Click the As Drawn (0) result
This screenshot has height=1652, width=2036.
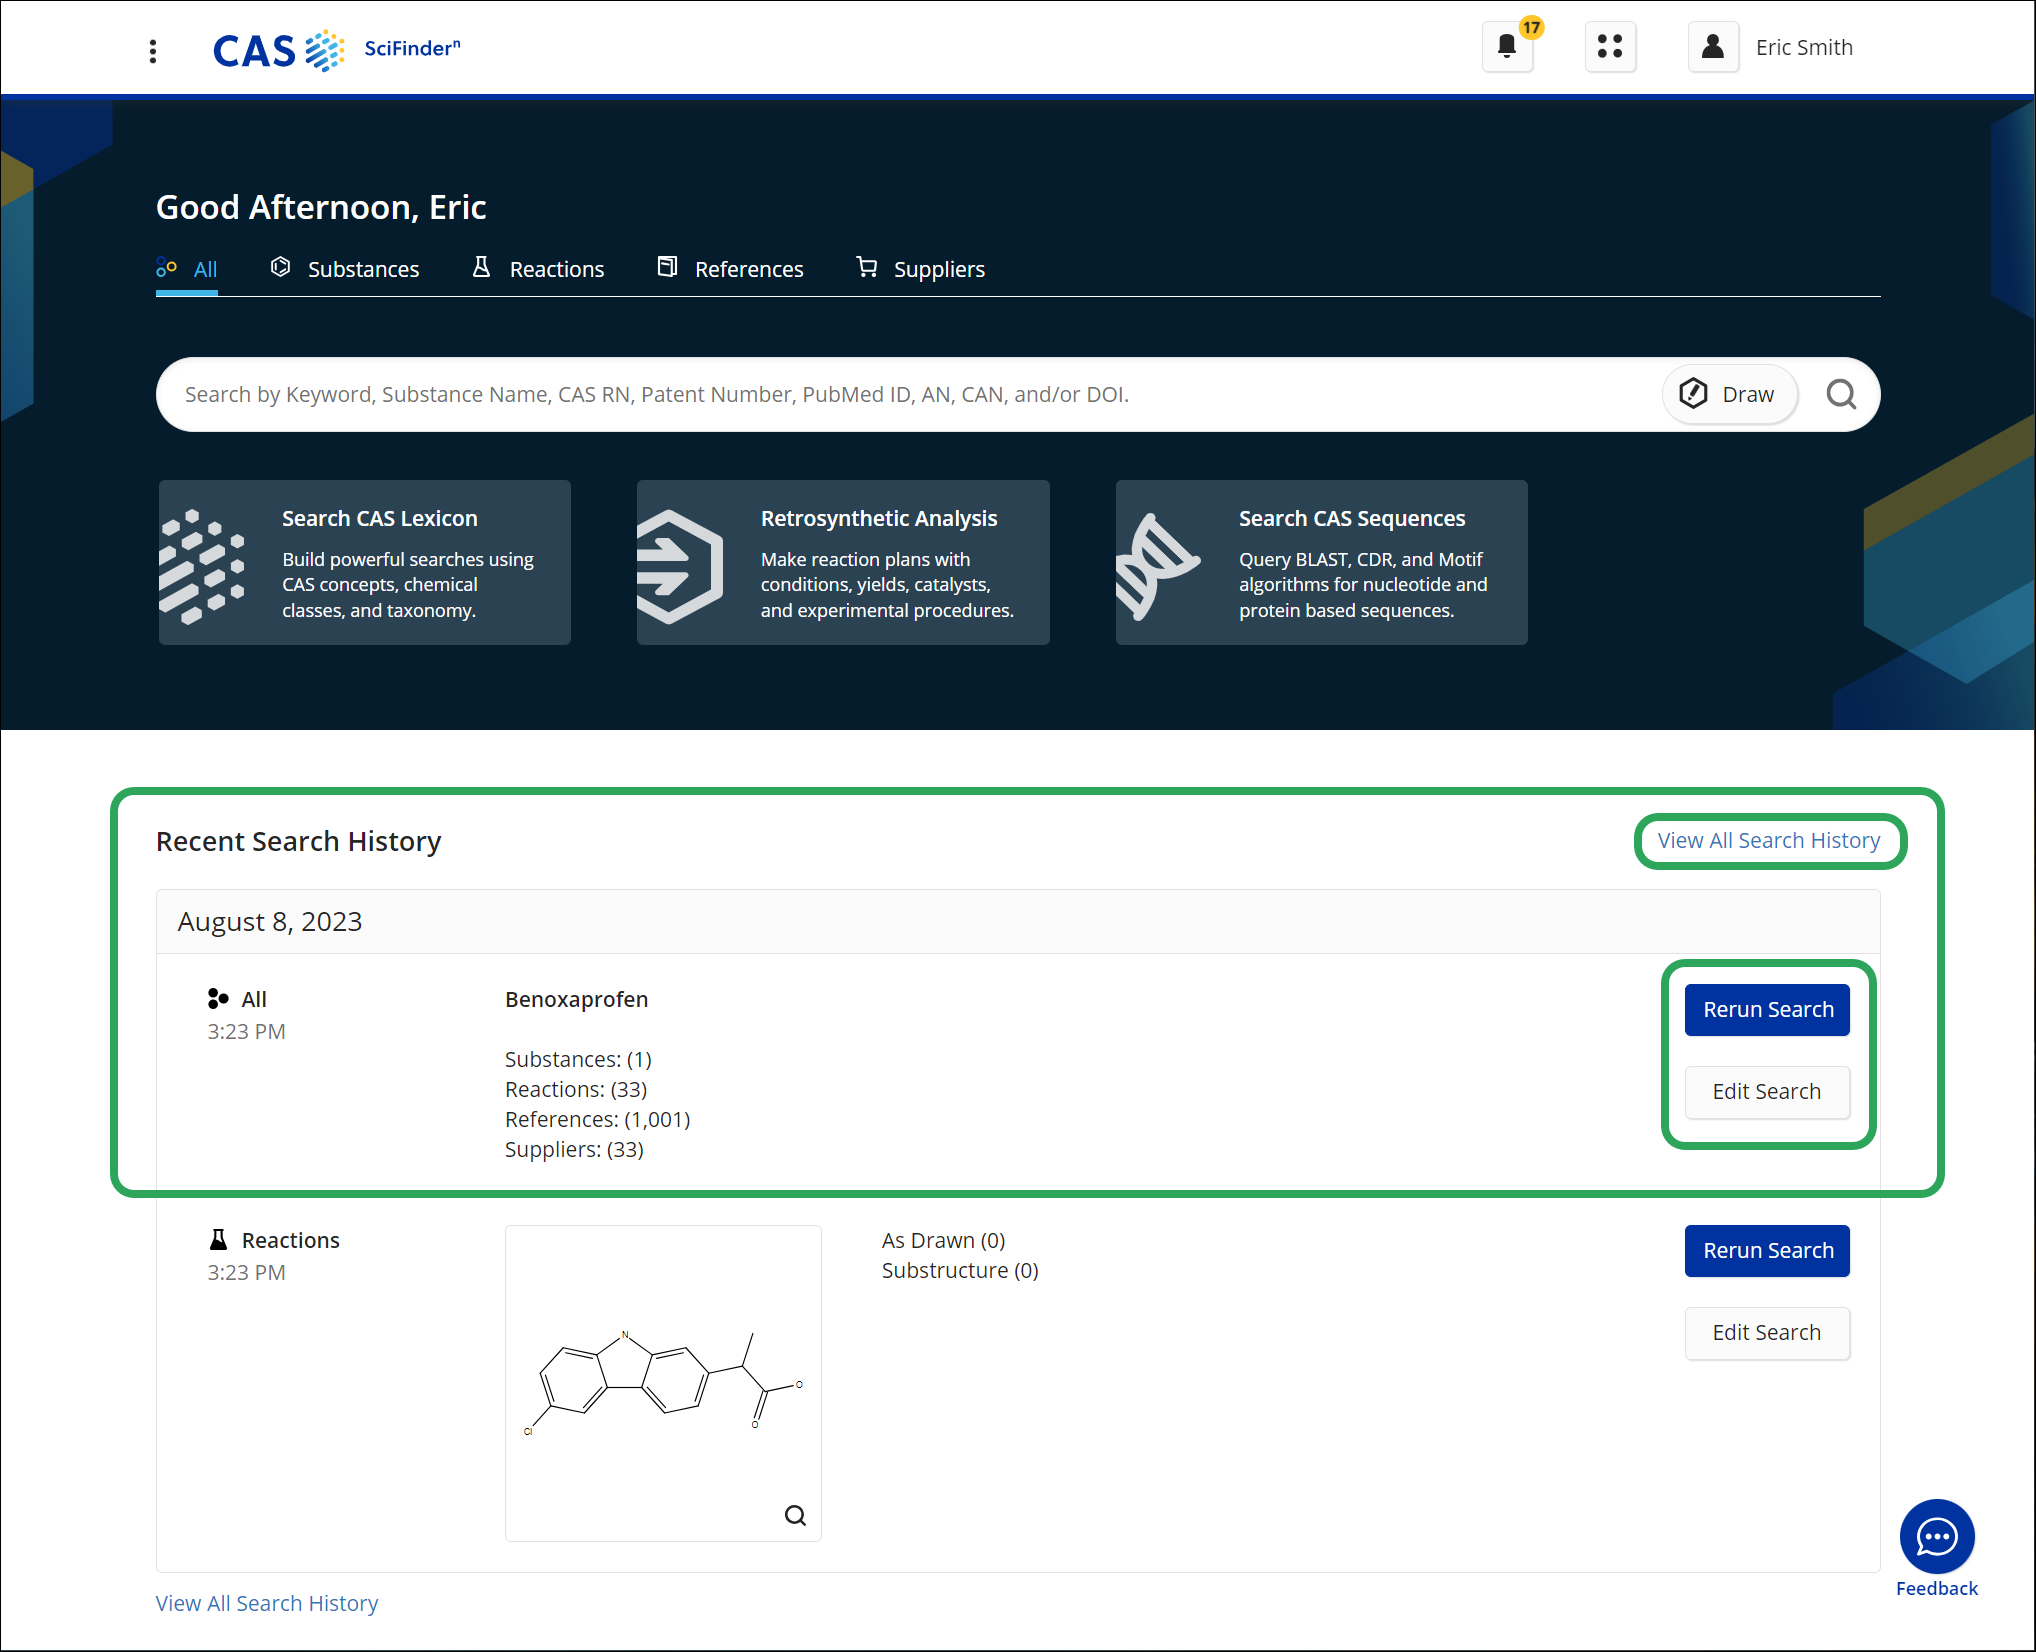(943, 1241)
